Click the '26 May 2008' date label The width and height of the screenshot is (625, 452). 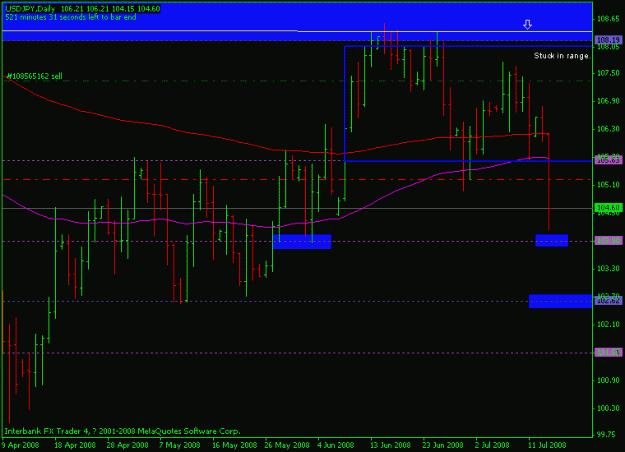(287, 445)
